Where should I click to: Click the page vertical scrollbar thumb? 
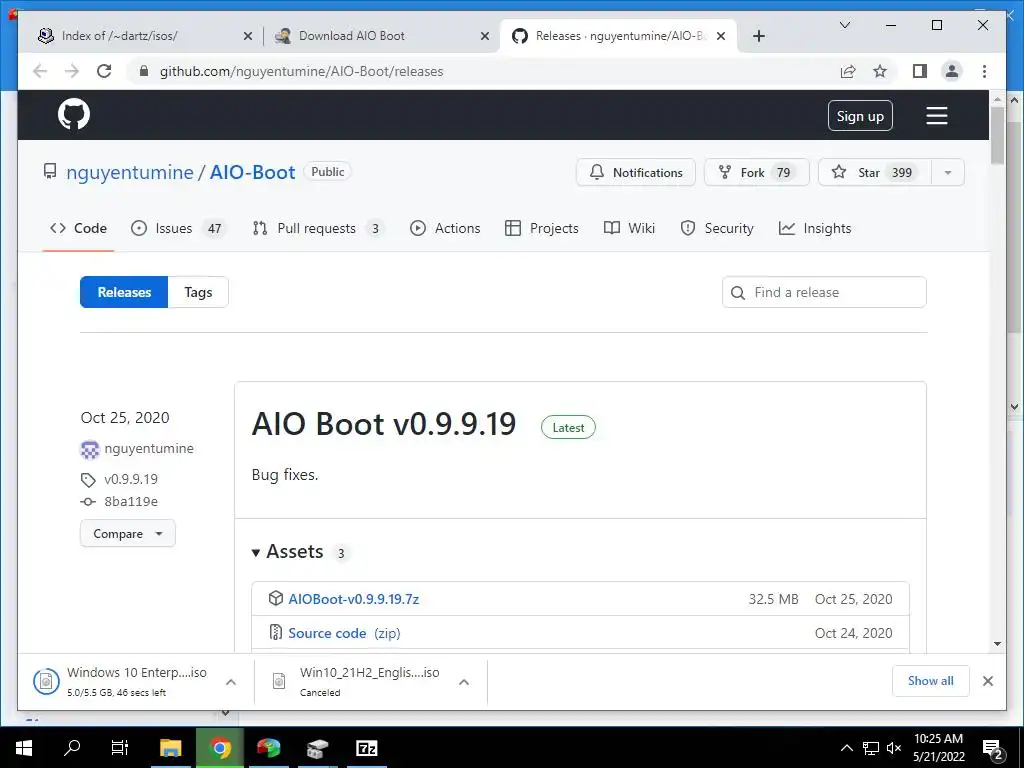coord(997,135)
